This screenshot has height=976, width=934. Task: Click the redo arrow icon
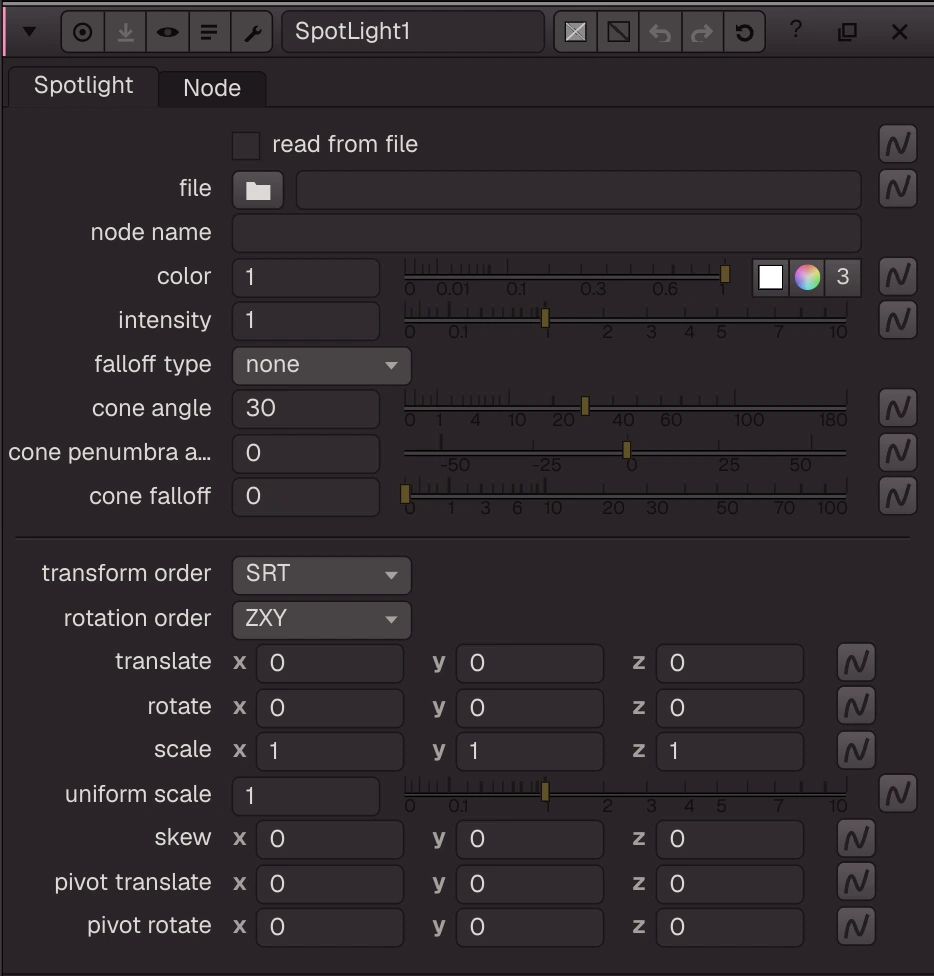tap(702, 32)
